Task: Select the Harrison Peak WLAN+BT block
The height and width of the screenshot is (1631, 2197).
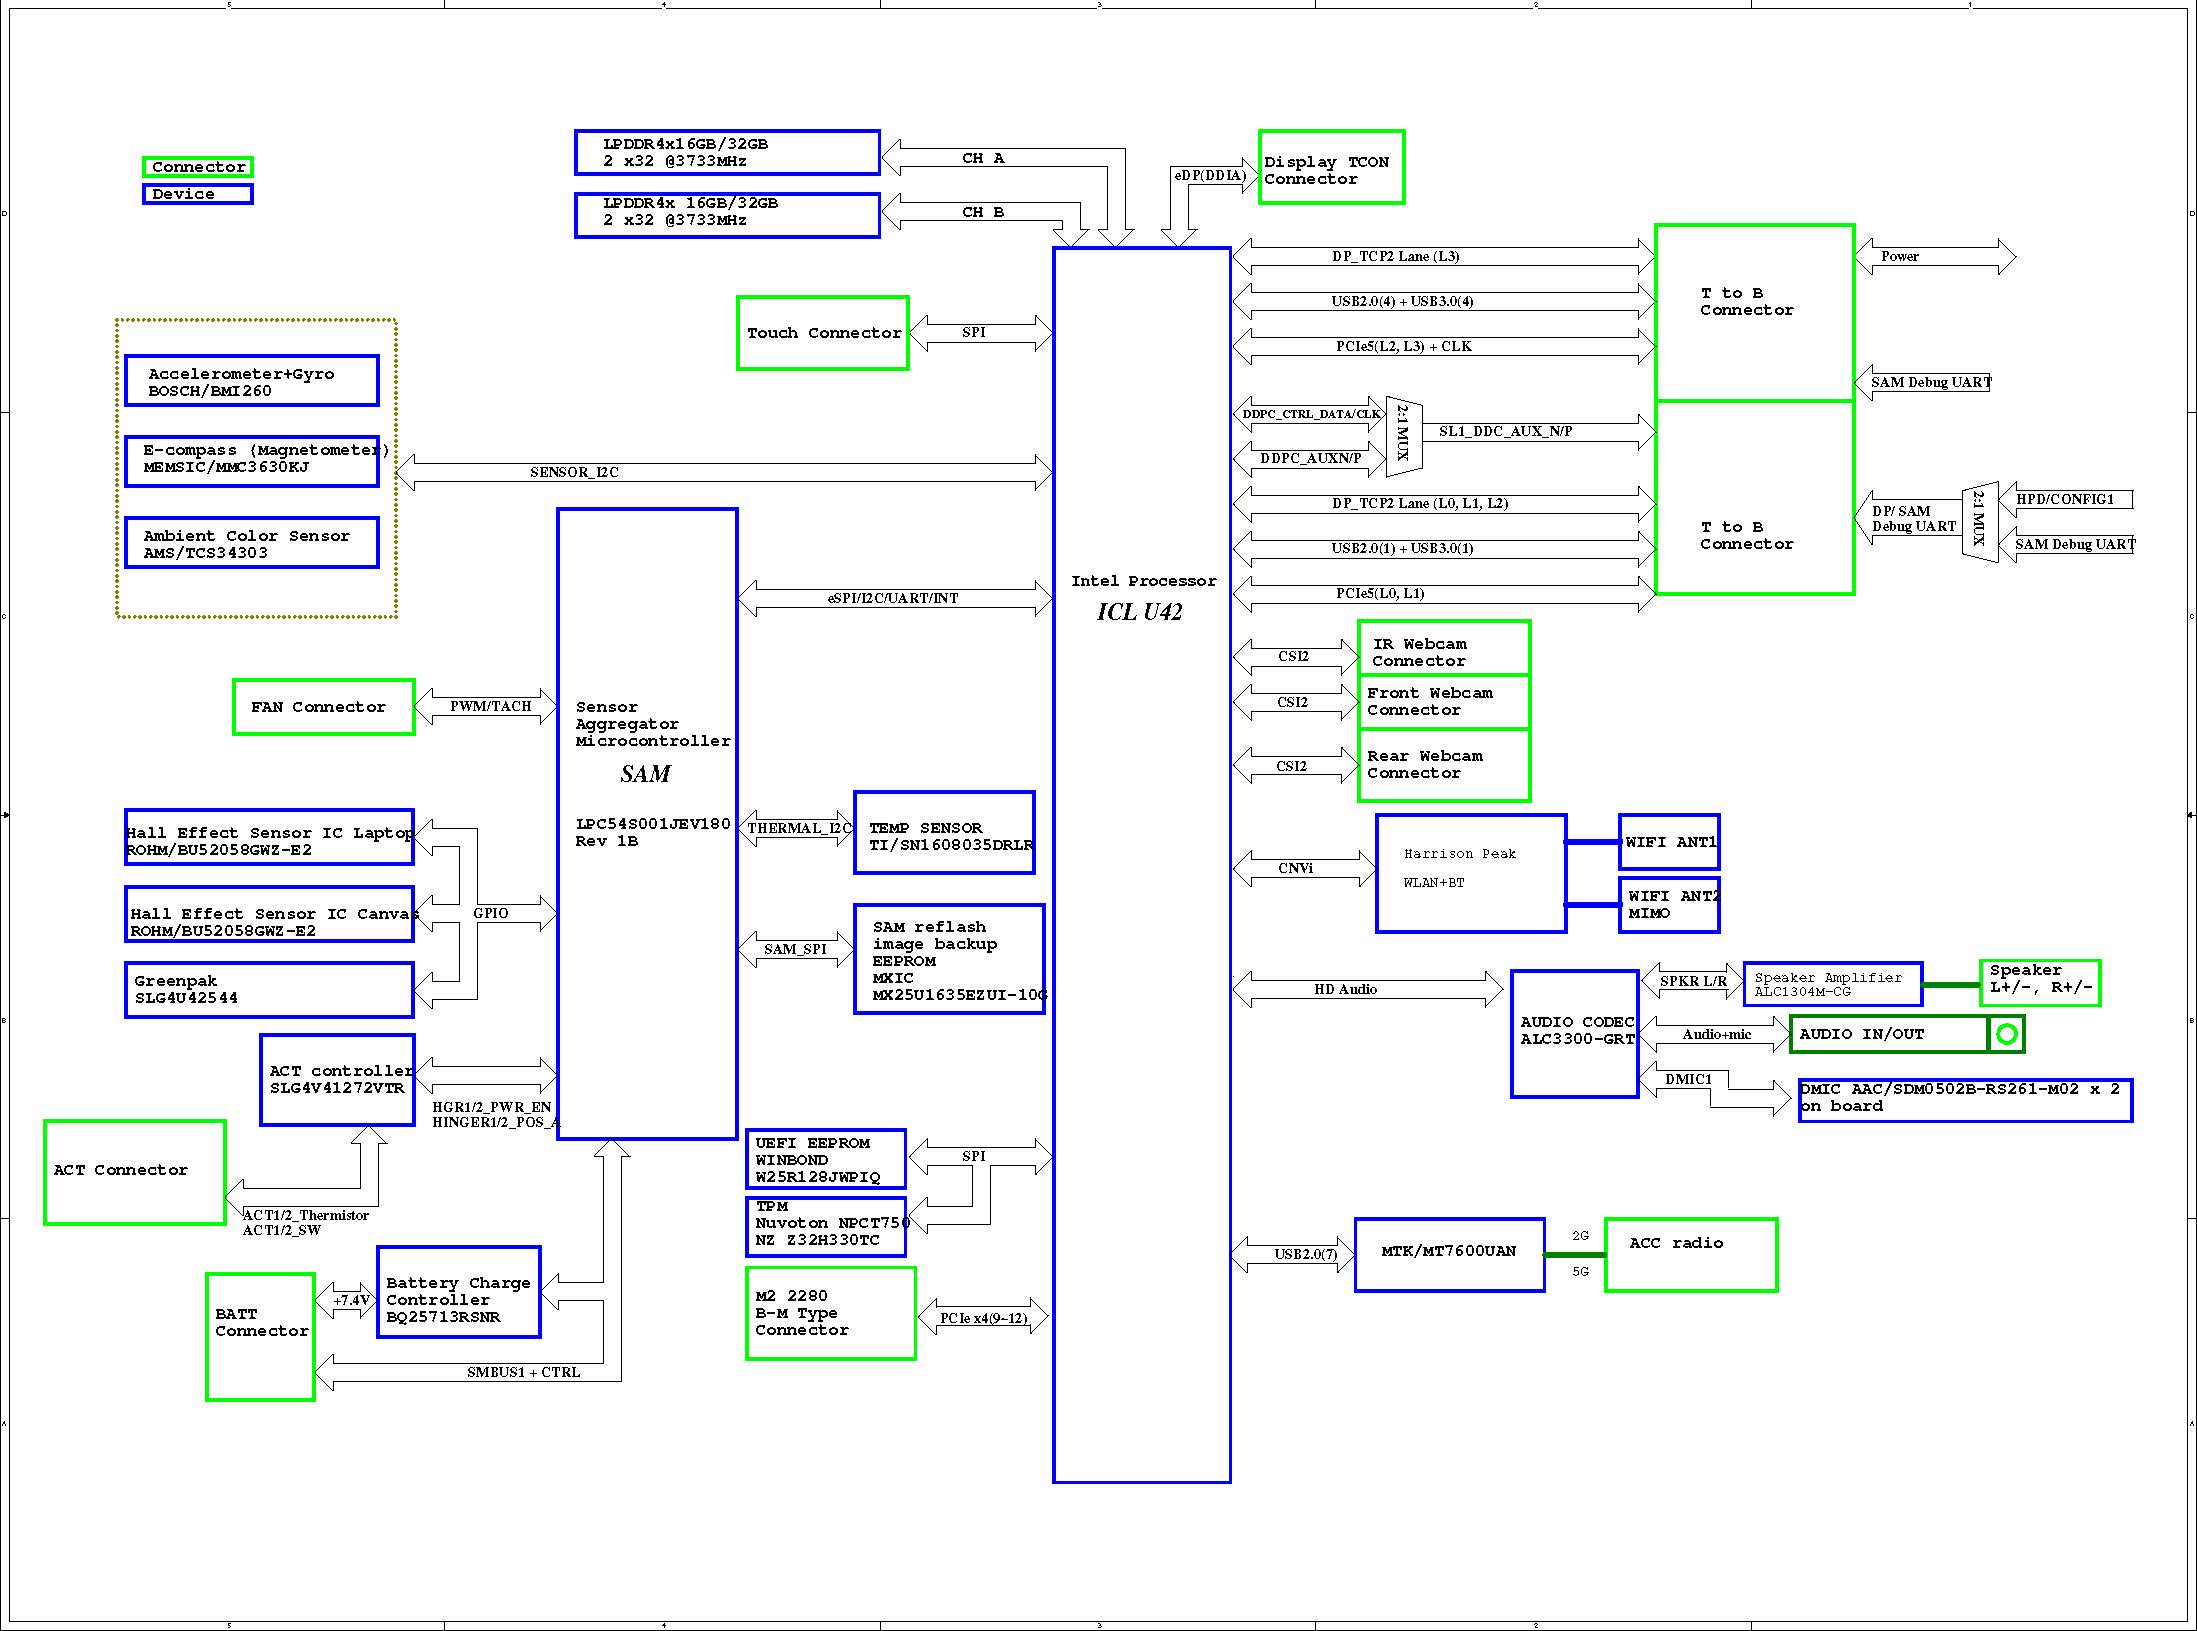Action: point(1471,874)
